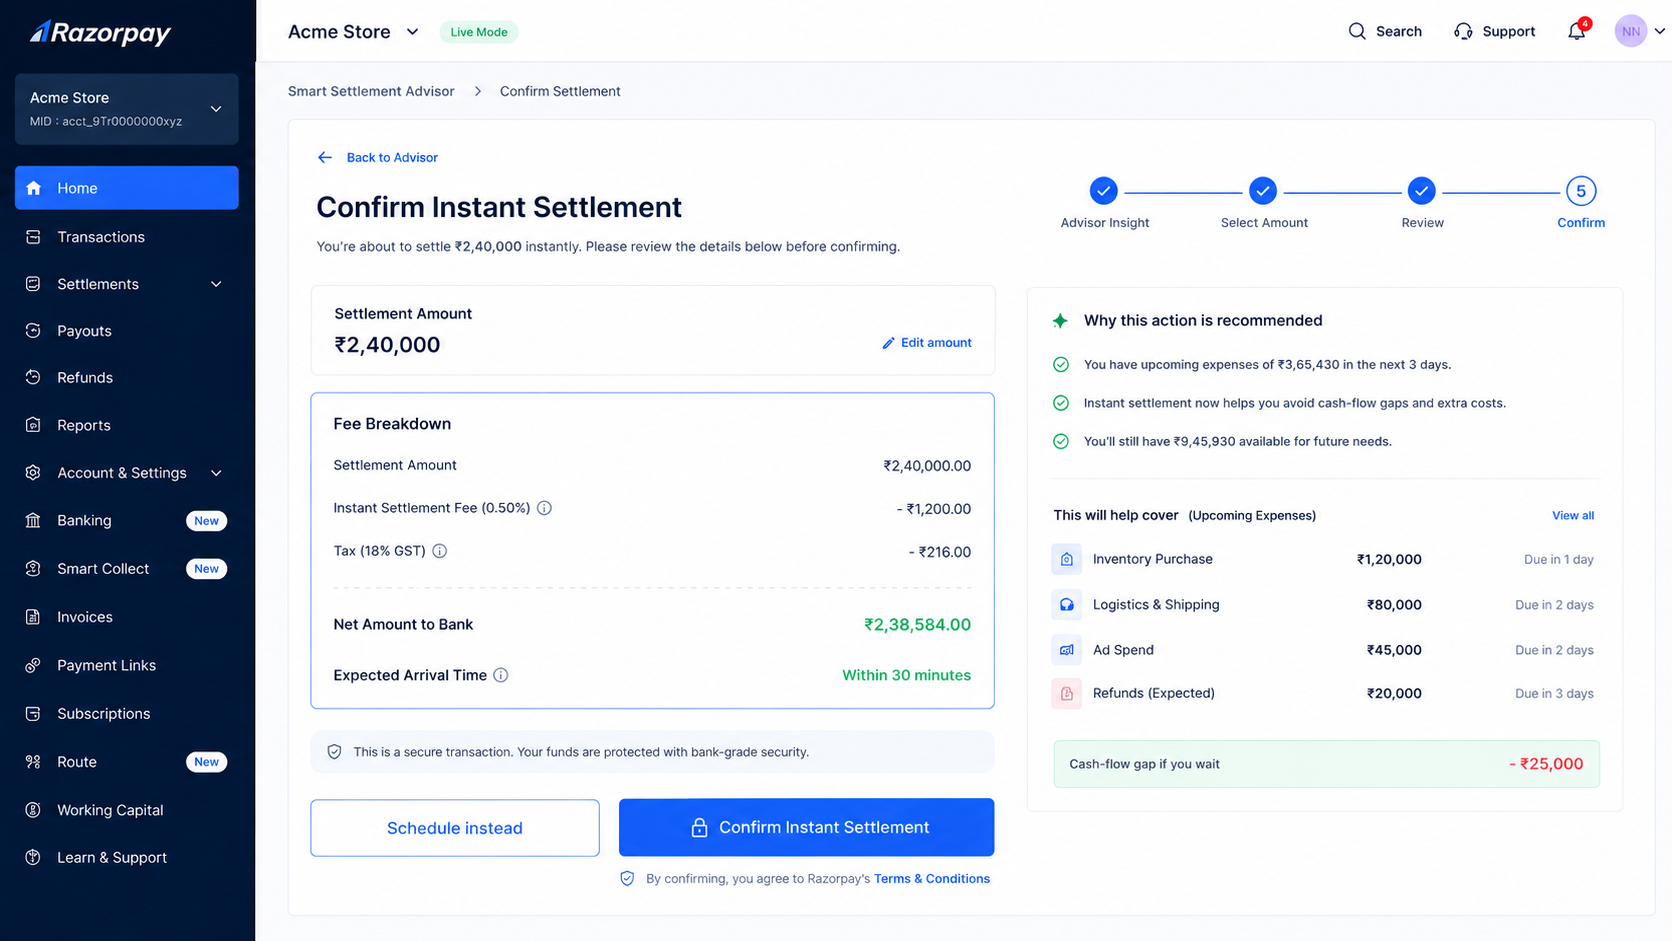Click the Live Mode badge
This screenshot has height=941, width=1672.
tap(479, 32)
